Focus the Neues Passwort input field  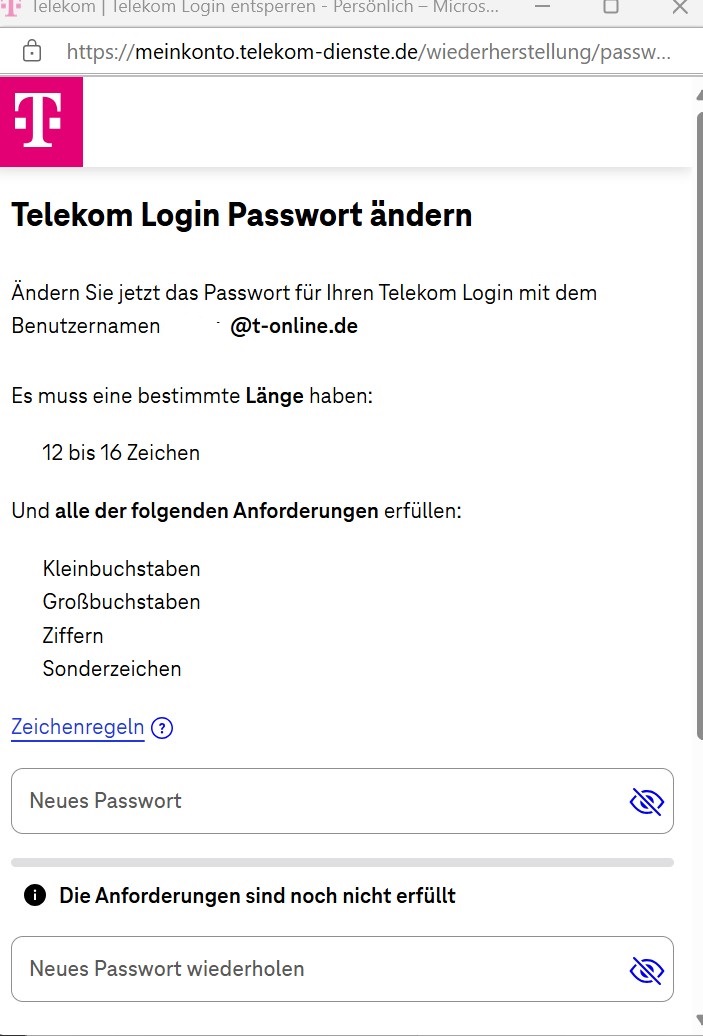342,801
